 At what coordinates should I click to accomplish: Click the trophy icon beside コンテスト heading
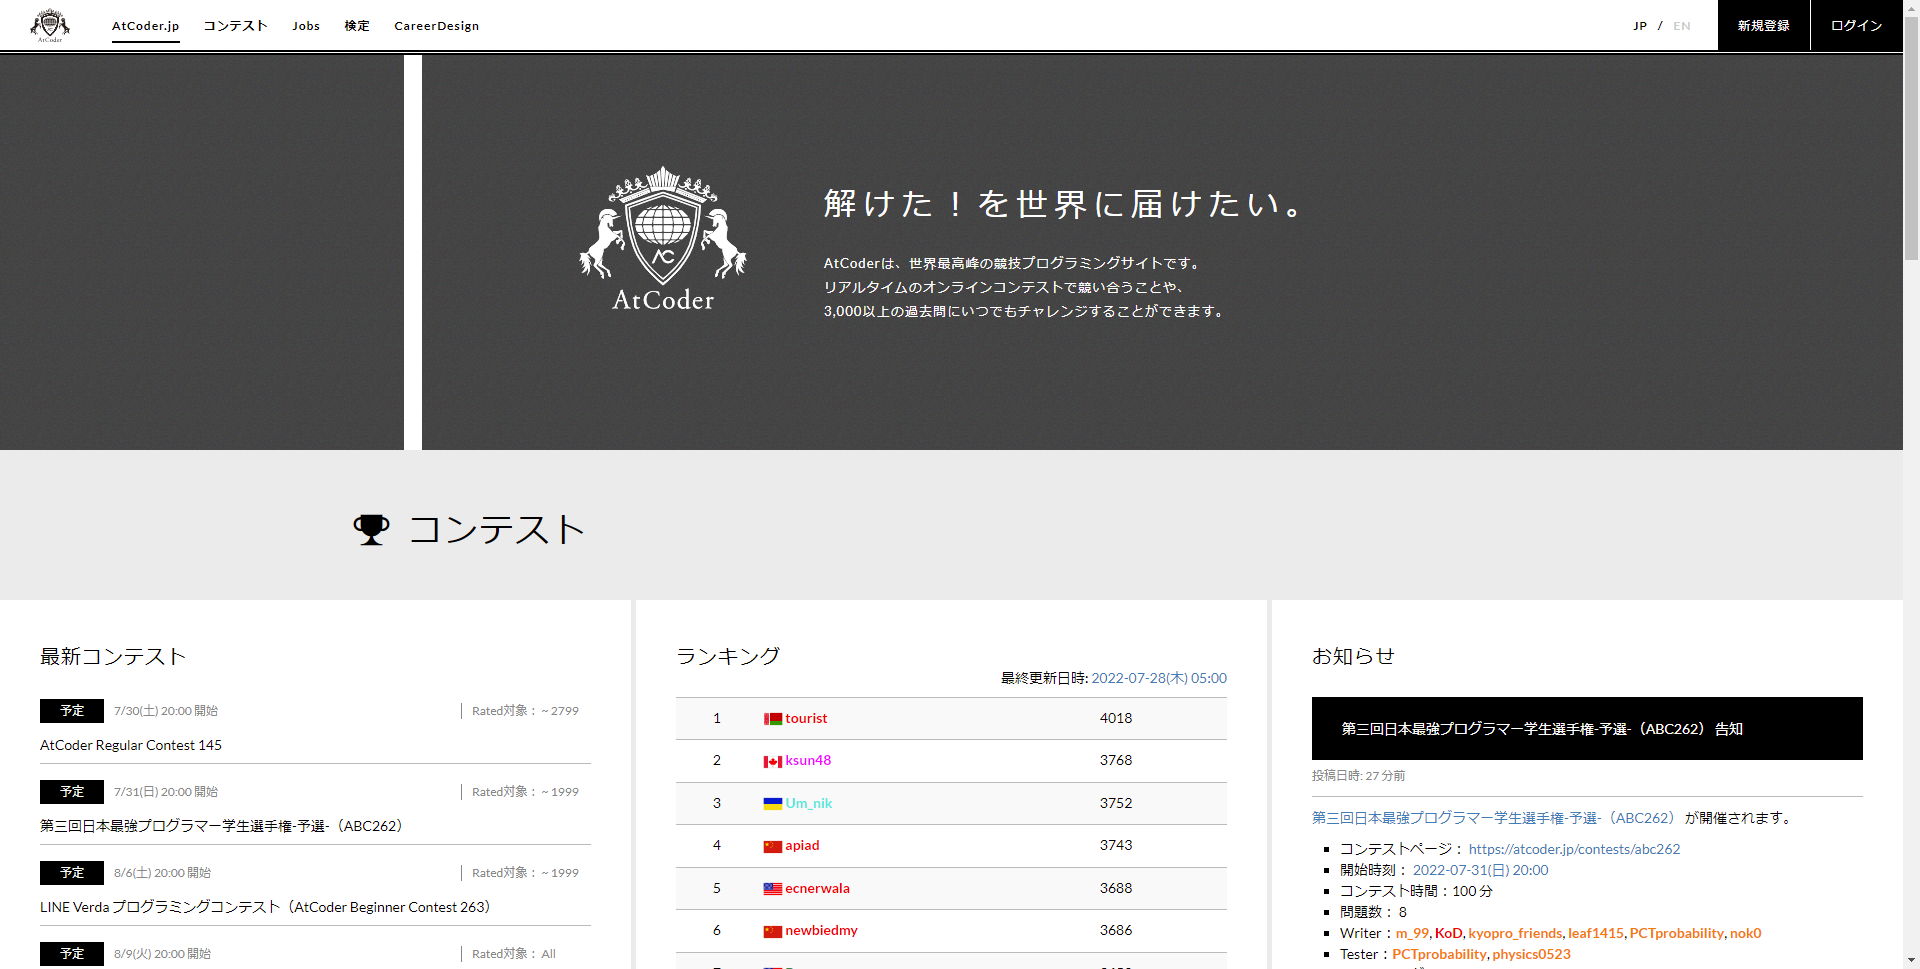(x=371, y=529)
